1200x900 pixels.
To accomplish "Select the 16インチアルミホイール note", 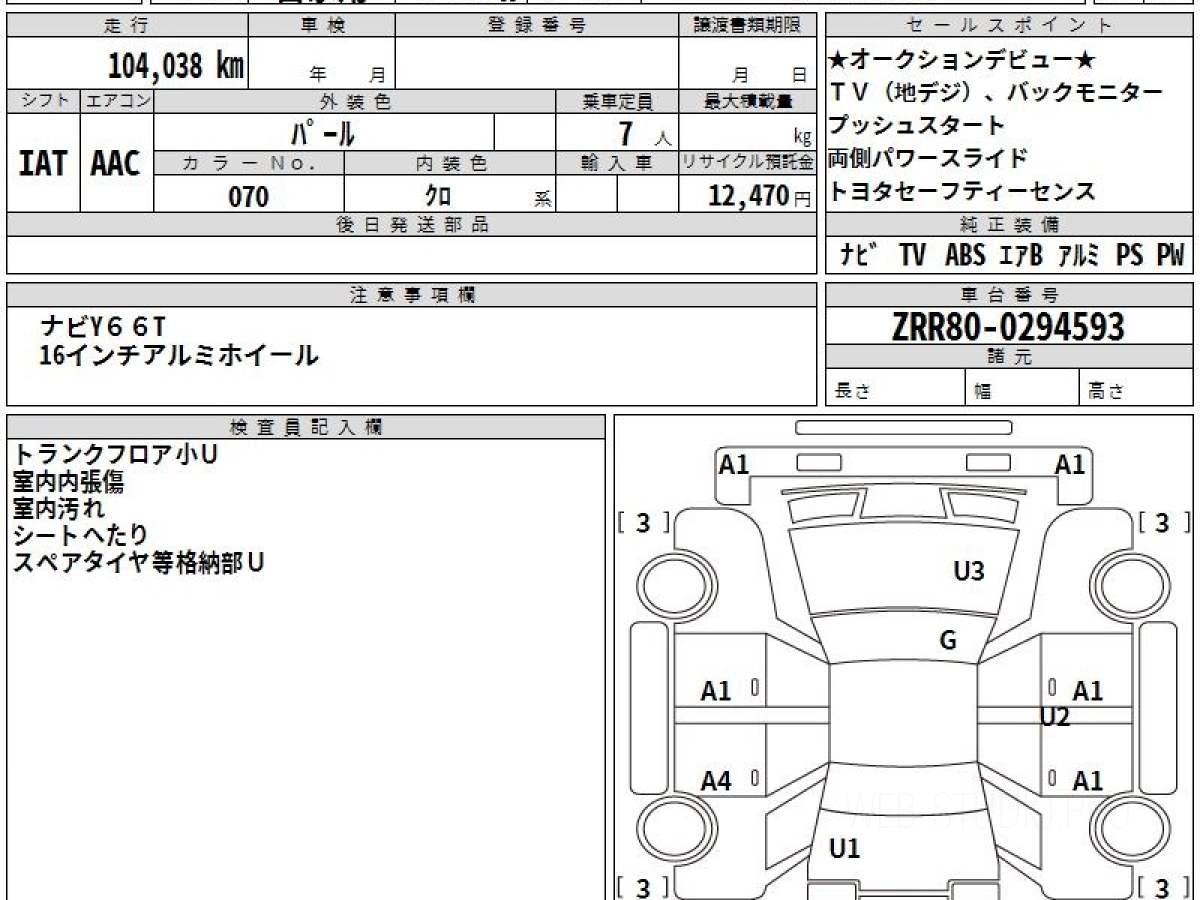I will (x=178, y=354).
